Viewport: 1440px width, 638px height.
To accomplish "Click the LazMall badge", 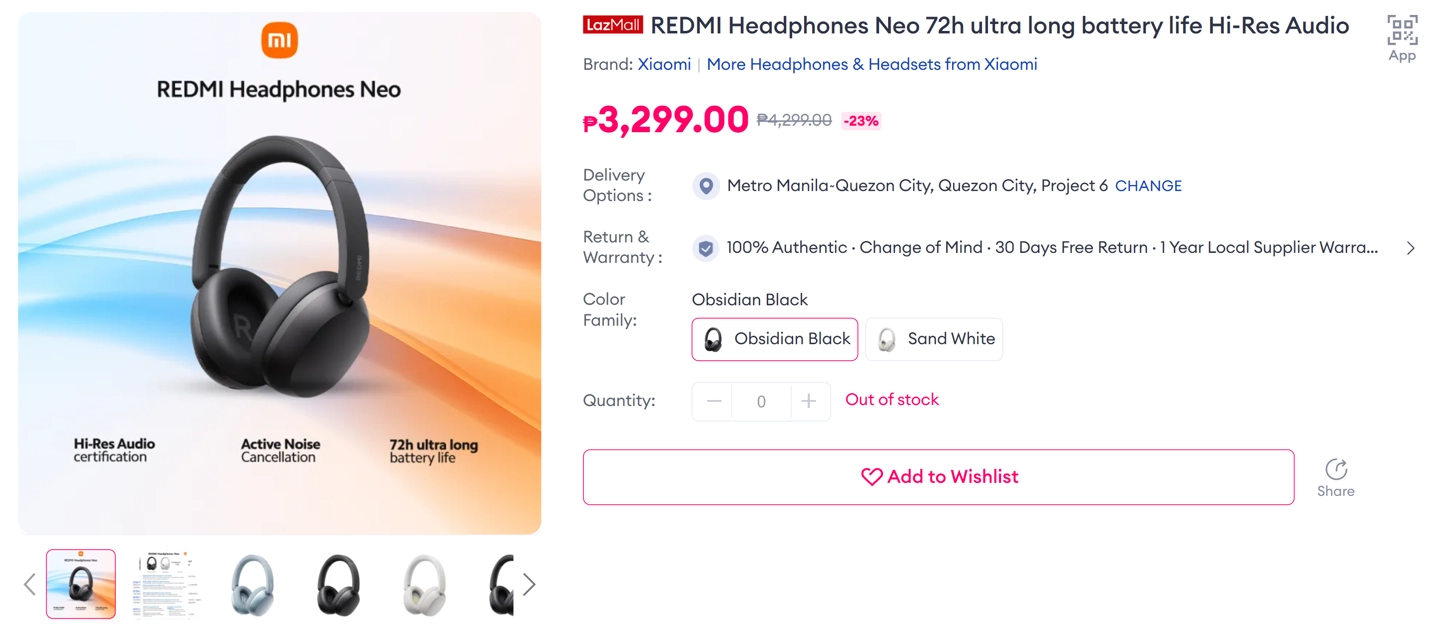I will point(613,26).
